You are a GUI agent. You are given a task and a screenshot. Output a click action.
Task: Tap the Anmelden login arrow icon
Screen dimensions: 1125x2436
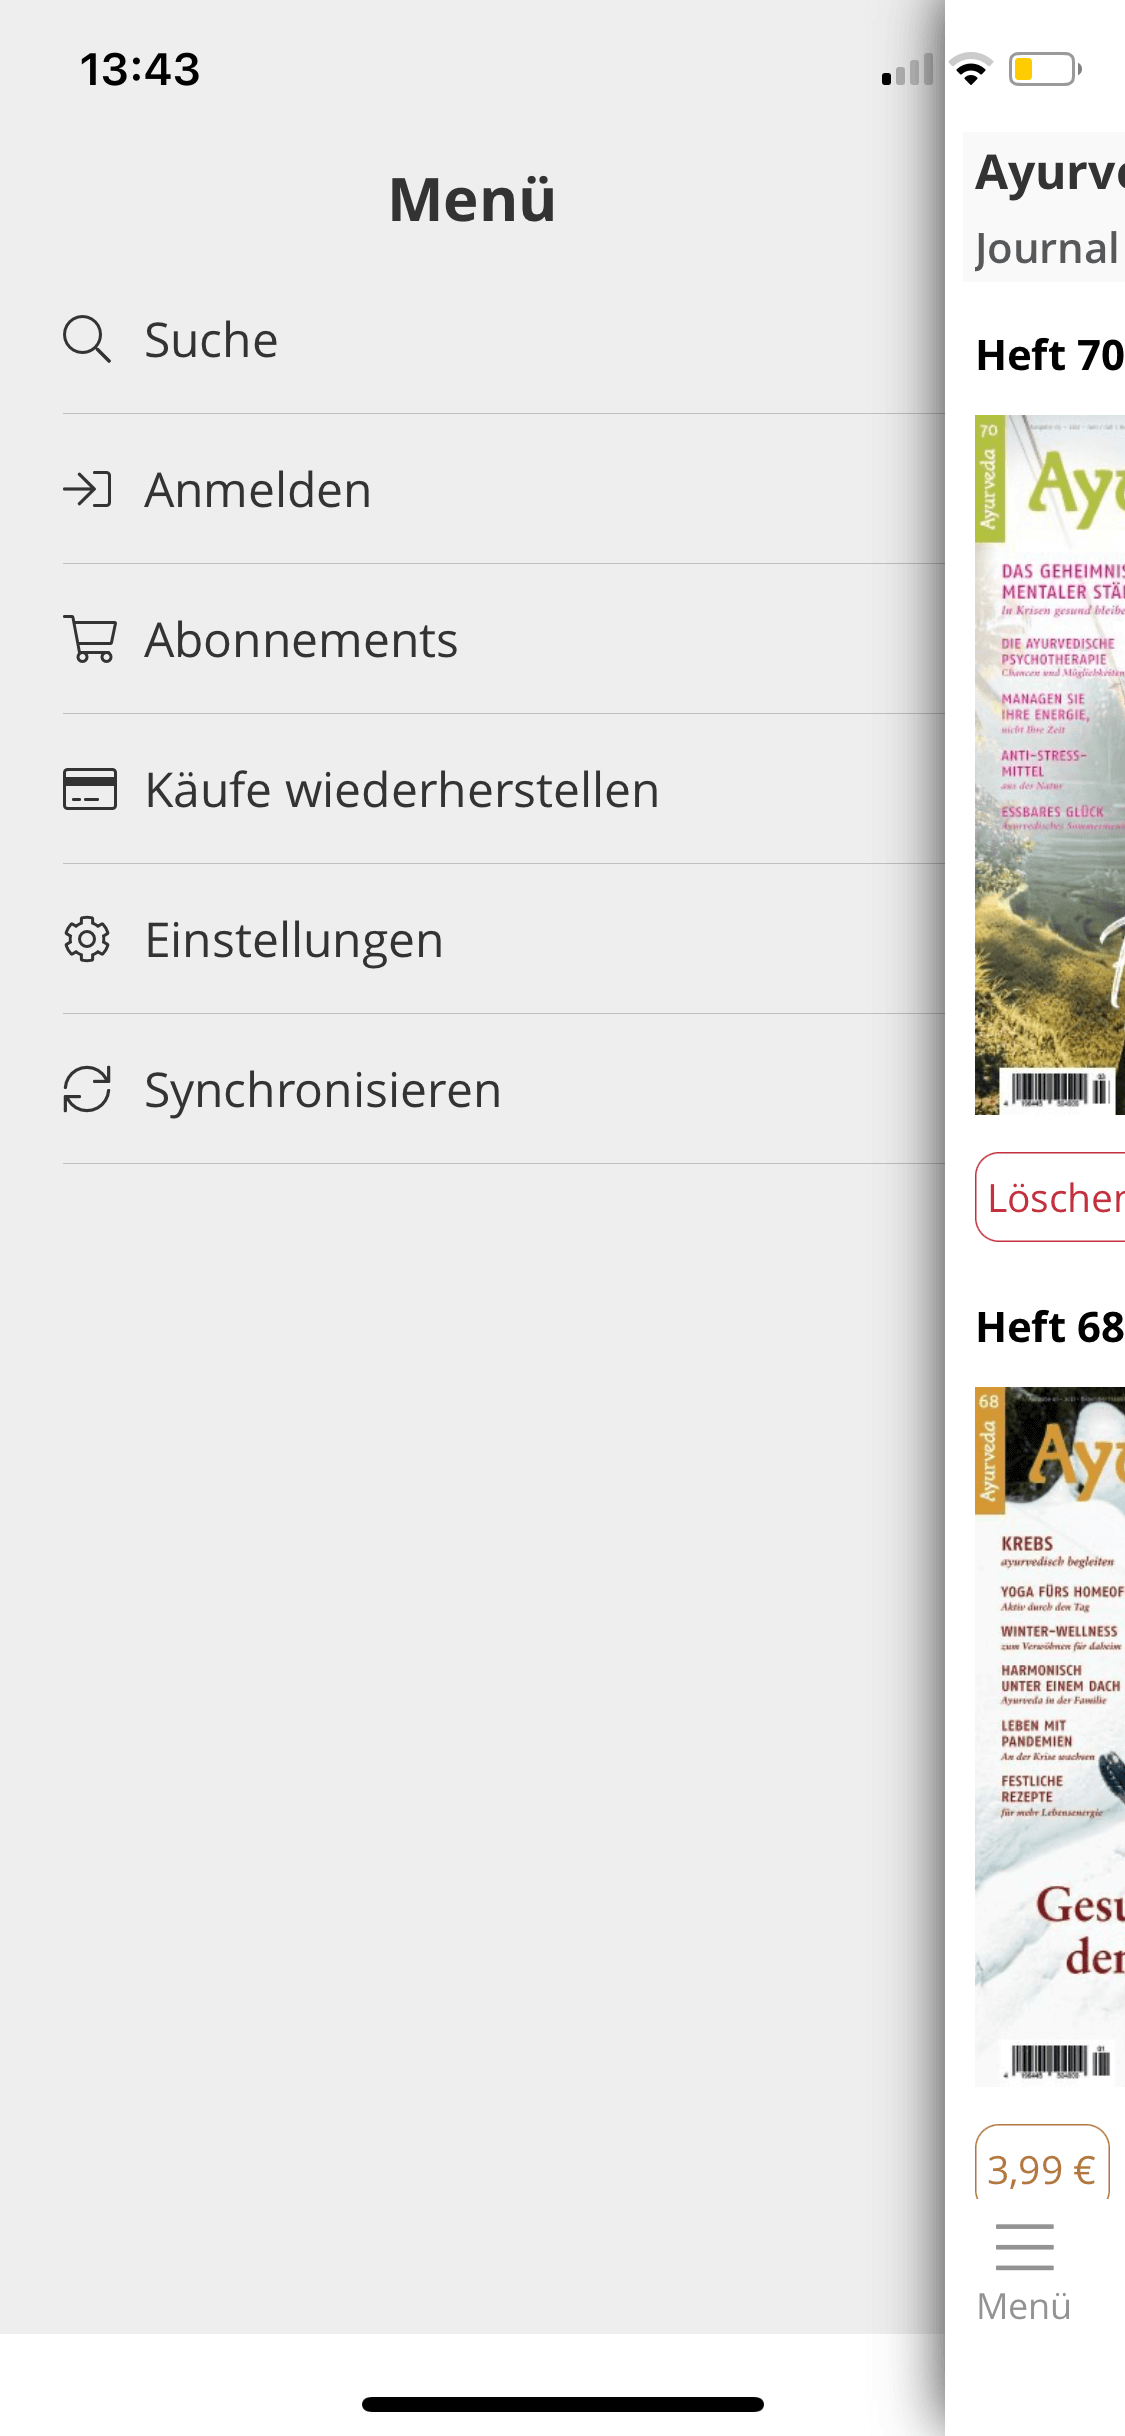(87, 489)
